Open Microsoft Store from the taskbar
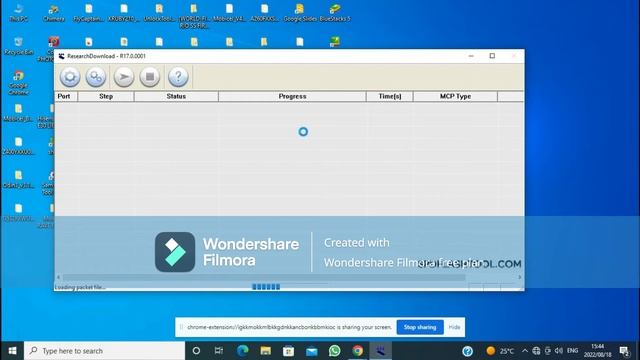 [289, 351]
